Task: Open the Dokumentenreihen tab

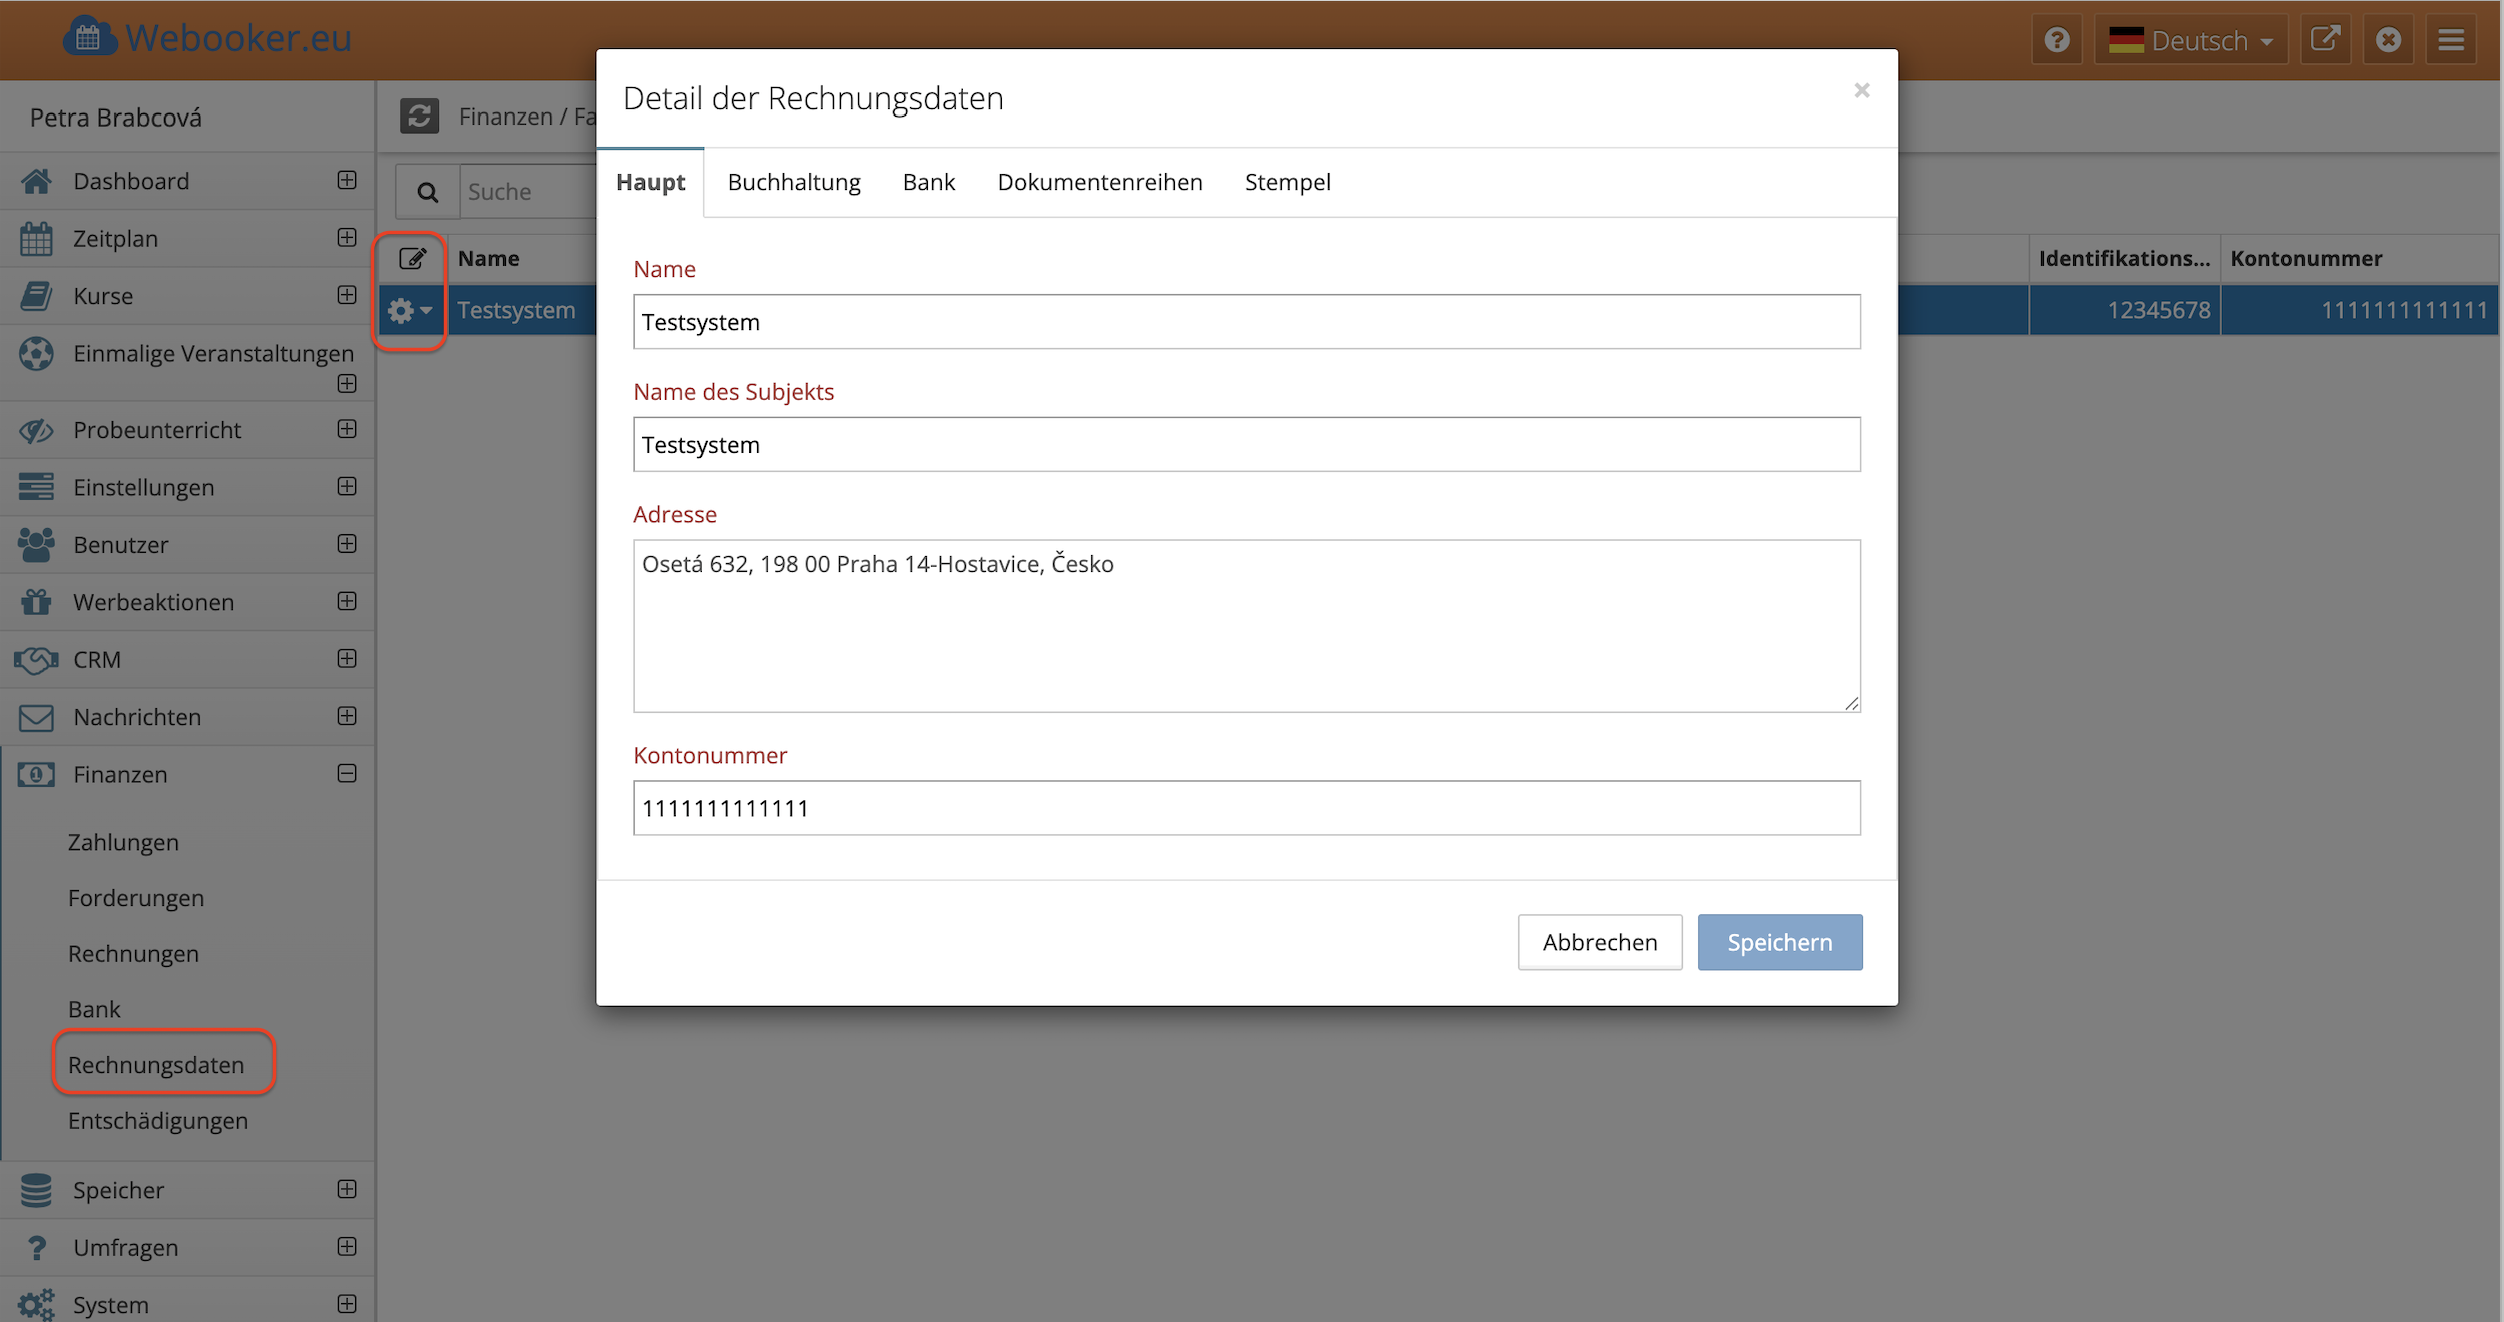Action: click(1099, 182)
